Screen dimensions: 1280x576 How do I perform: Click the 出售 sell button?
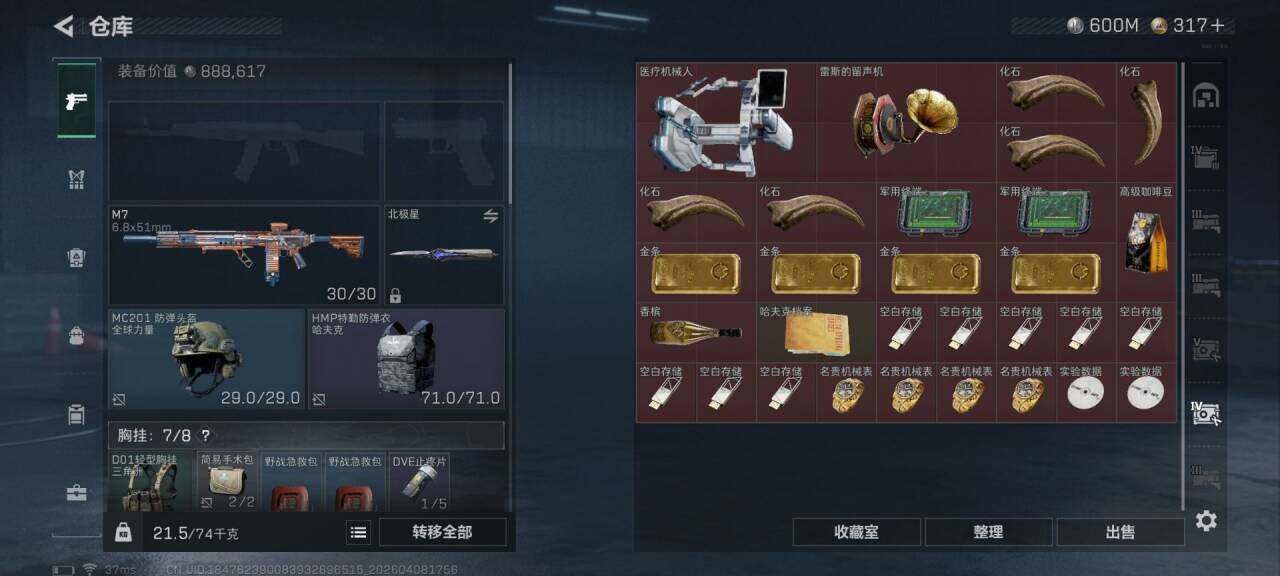click(x=1120, y=532)
